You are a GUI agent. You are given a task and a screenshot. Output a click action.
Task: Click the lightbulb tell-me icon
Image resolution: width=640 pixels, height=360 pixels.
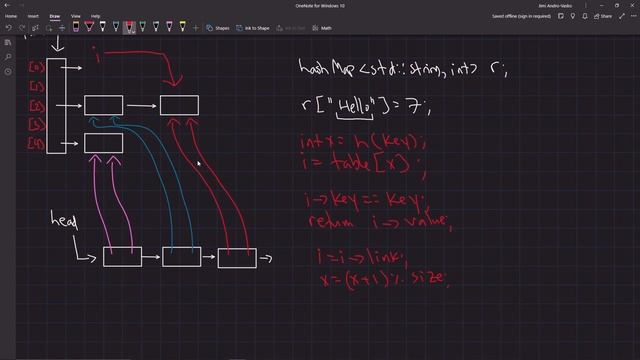click(x=573, y=16)
